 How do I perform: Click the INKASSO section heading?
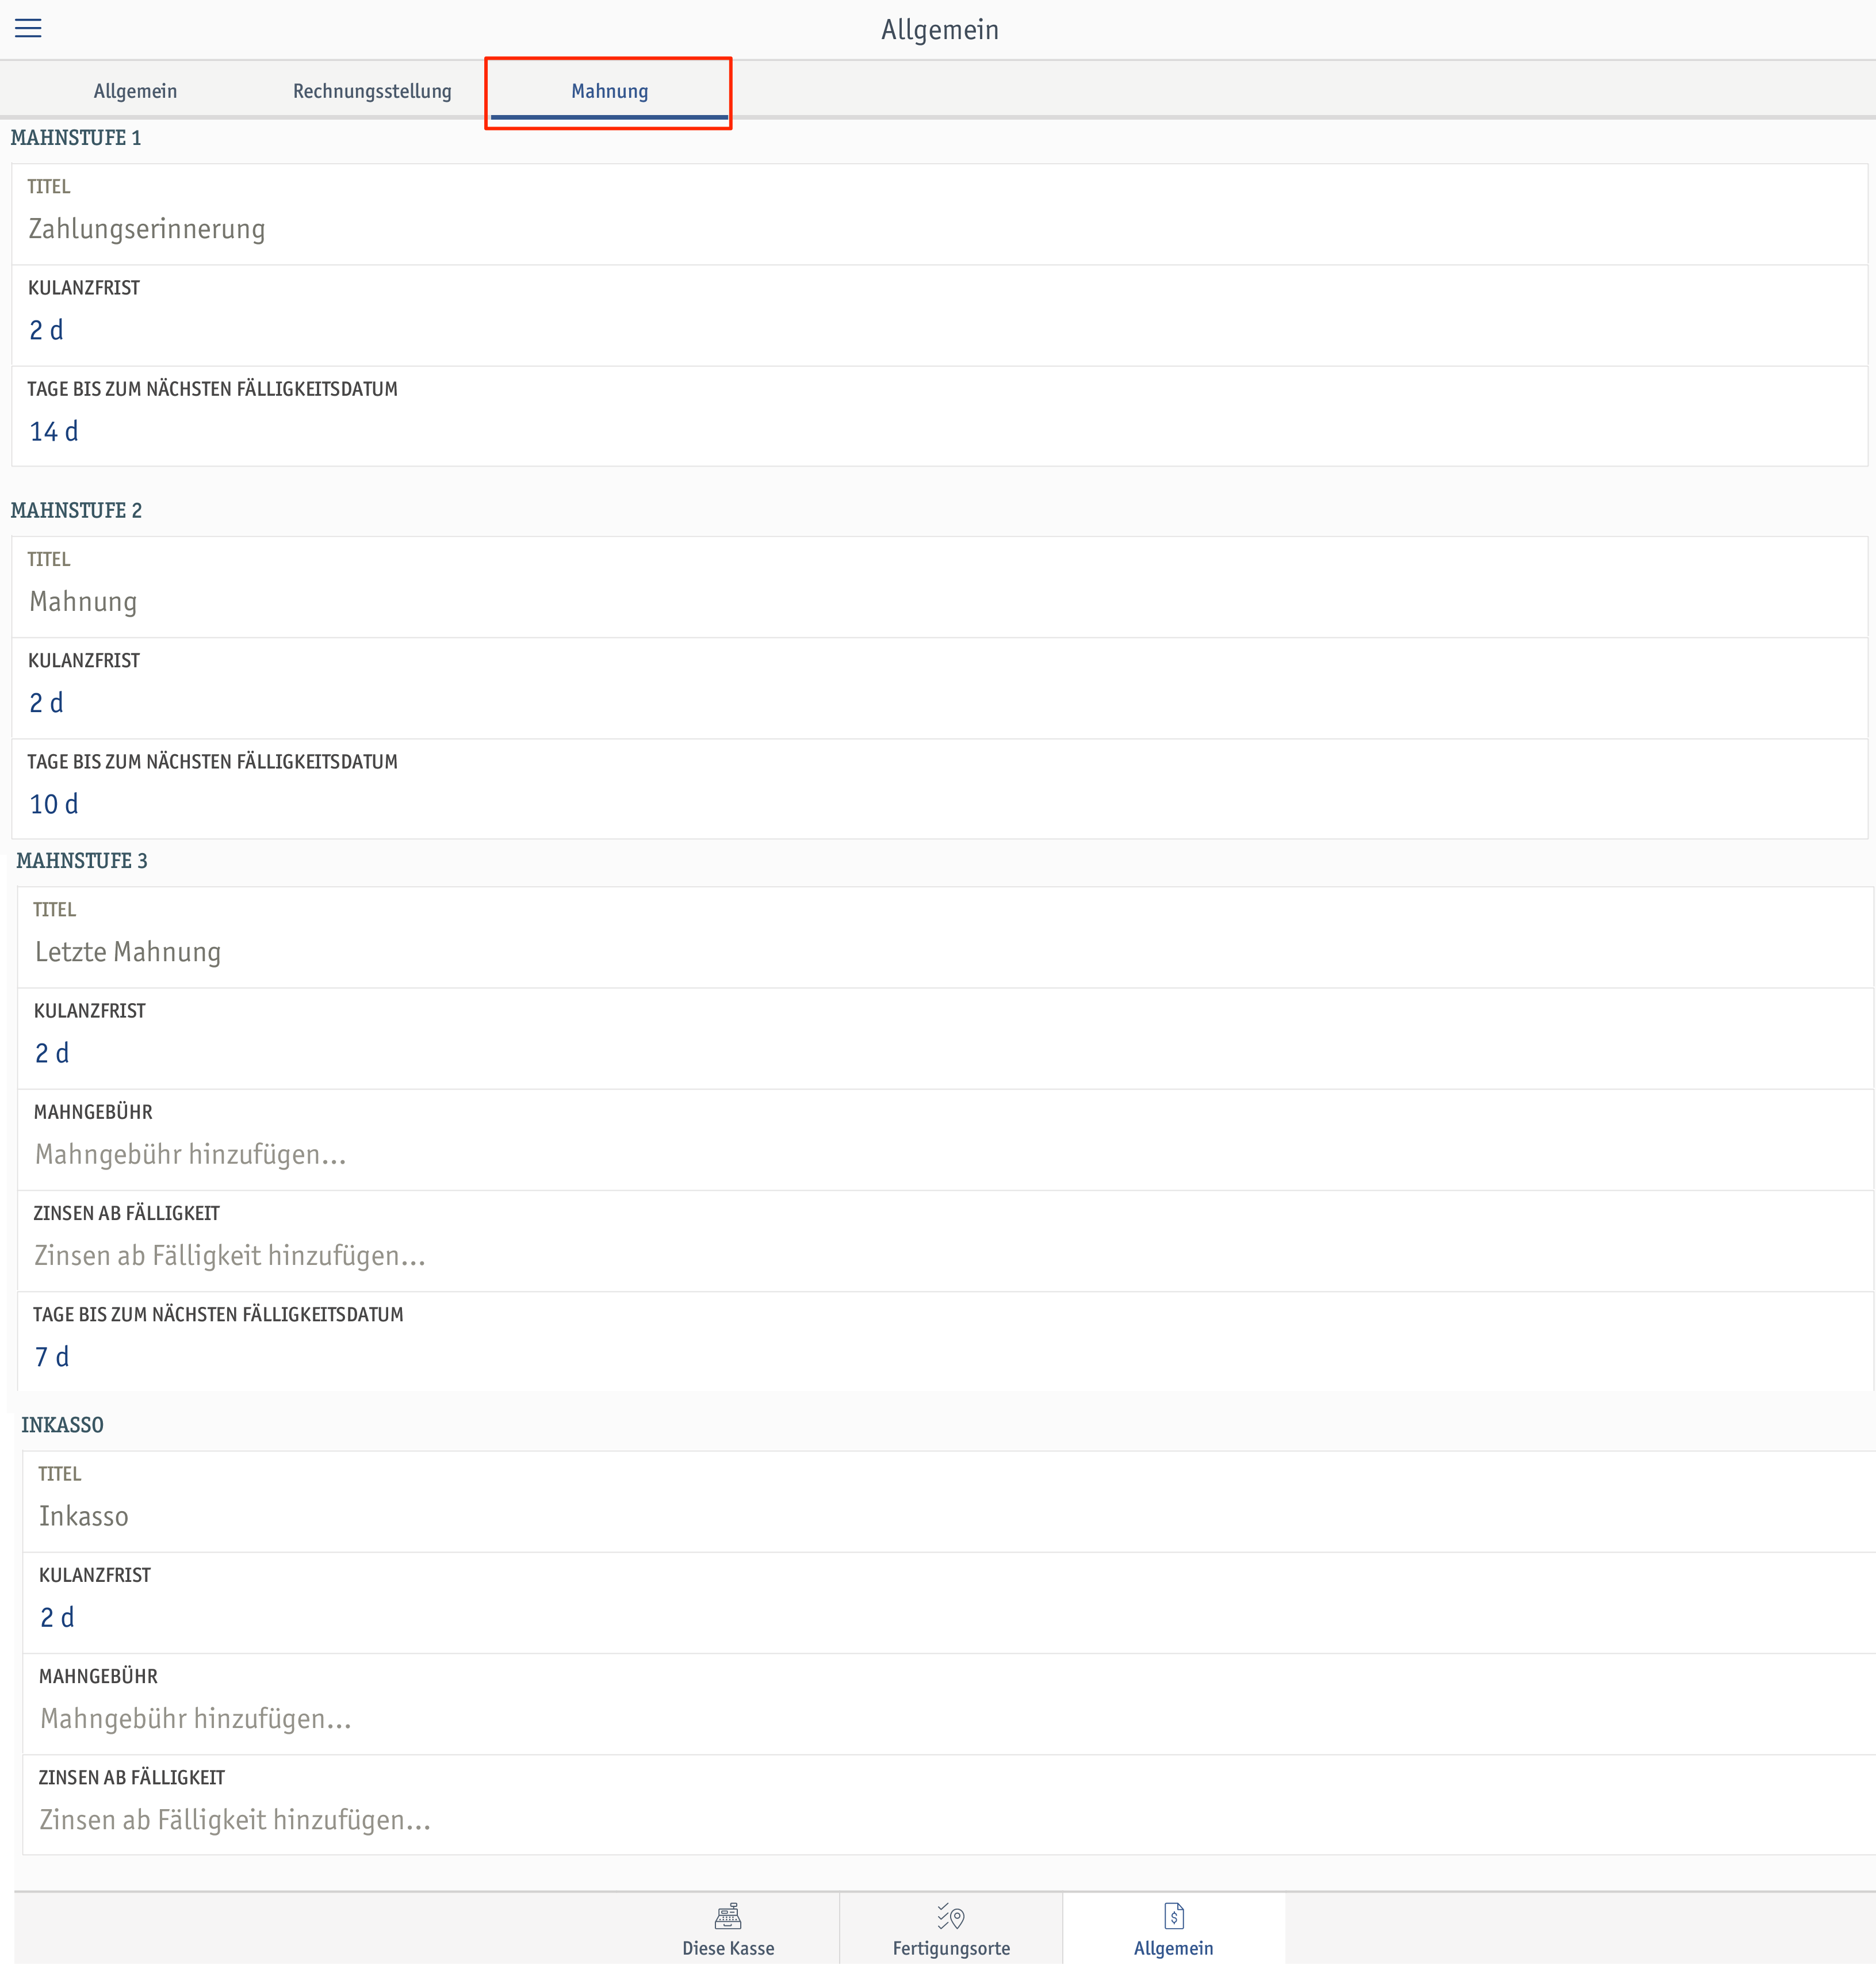(x=62, y=1425)
